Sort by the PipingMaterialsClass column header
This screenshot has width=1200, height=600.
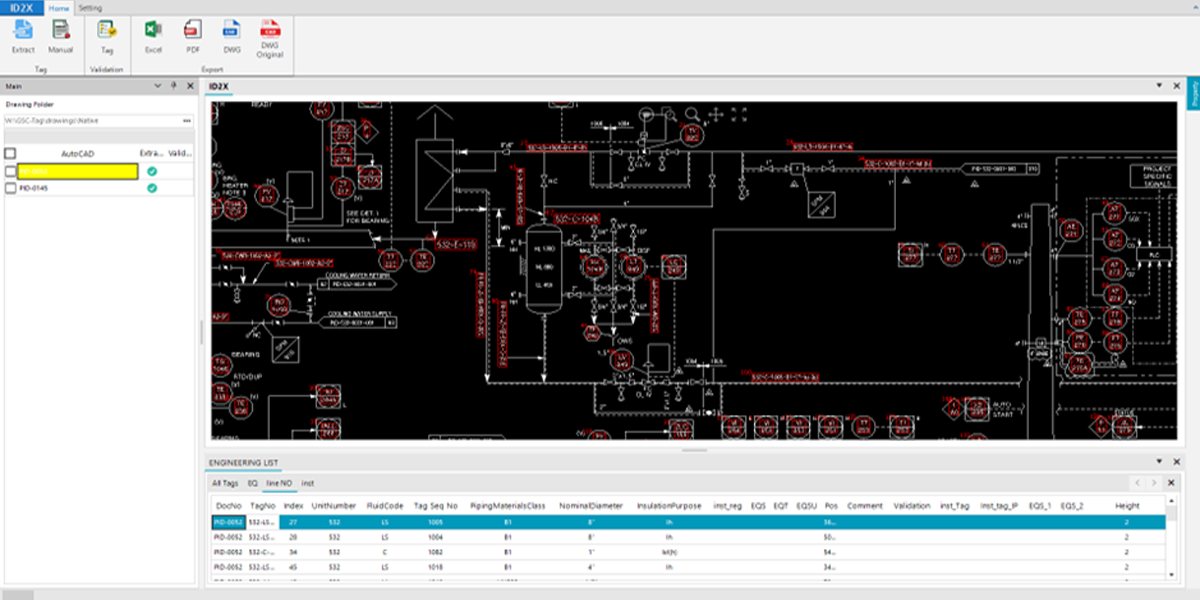pos(508,506)
